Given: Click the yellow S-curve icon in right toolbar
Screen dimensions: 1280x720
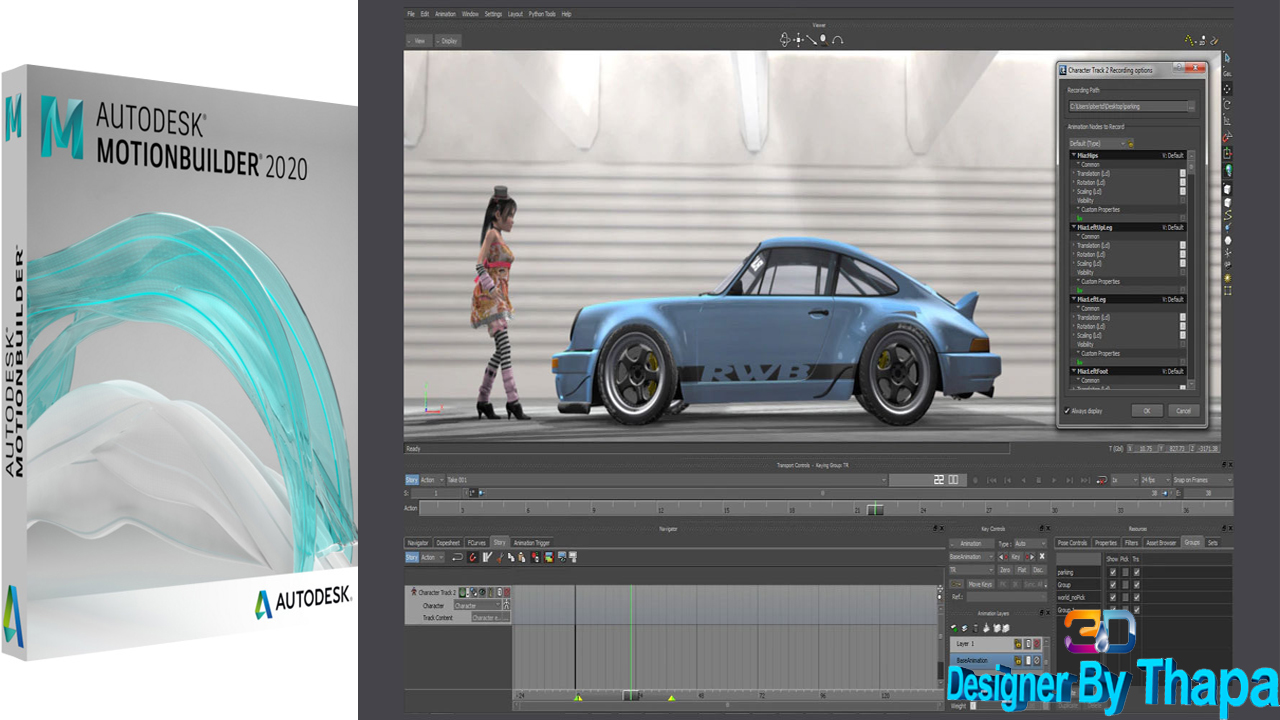Looking at the screenshot, I should coord(1227,215).
